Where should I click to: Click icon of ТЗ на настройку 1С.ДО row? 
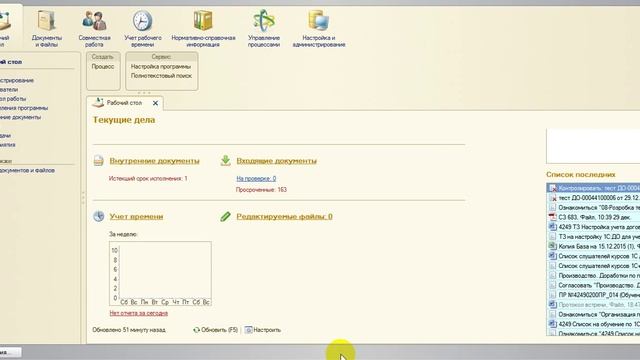click(552, 237)
